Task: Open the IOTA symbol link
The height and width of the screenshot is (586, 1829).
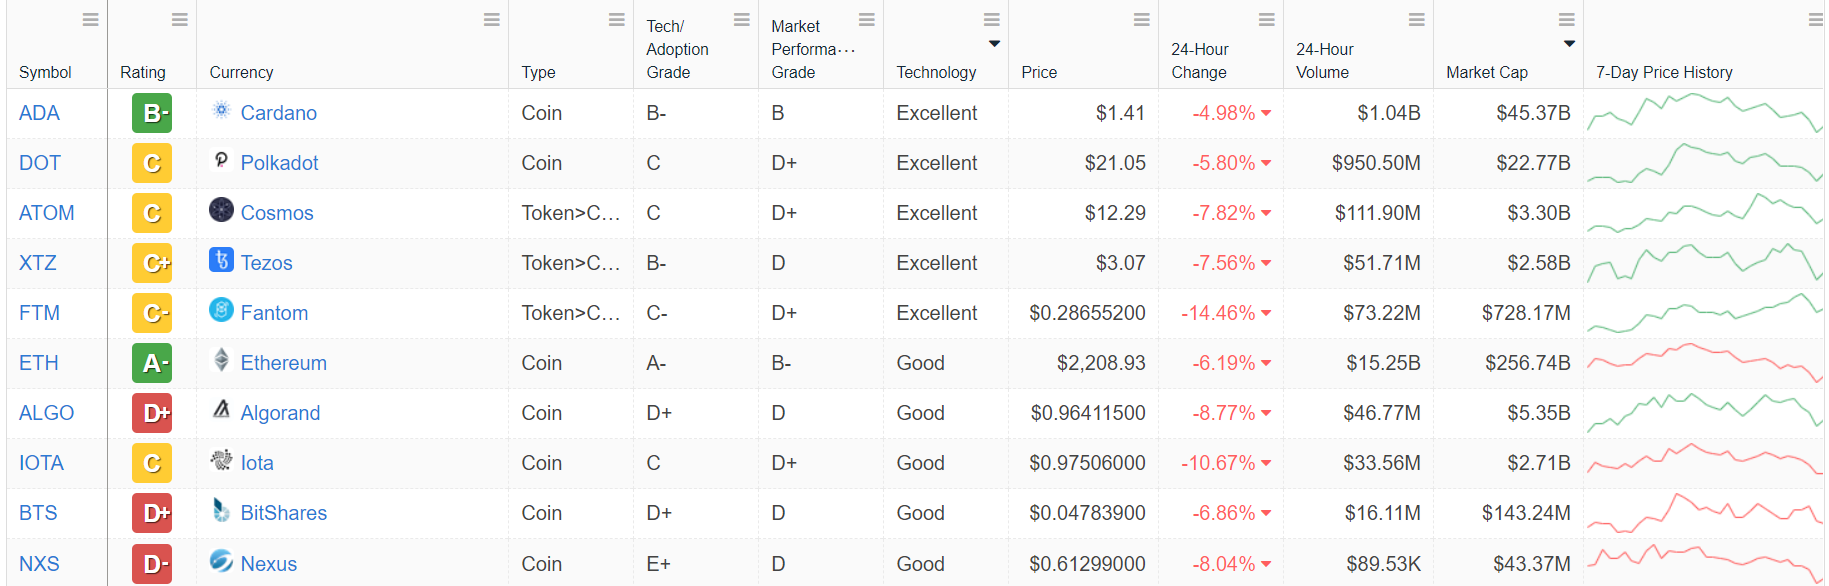Action: pyautogui.click(x=41, y=463)
